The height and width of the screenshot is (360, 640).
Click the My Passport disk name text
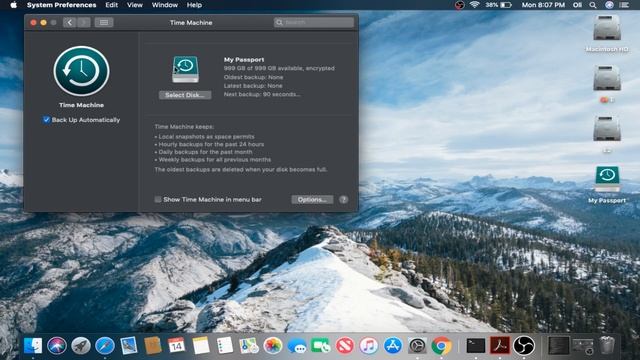244,60
